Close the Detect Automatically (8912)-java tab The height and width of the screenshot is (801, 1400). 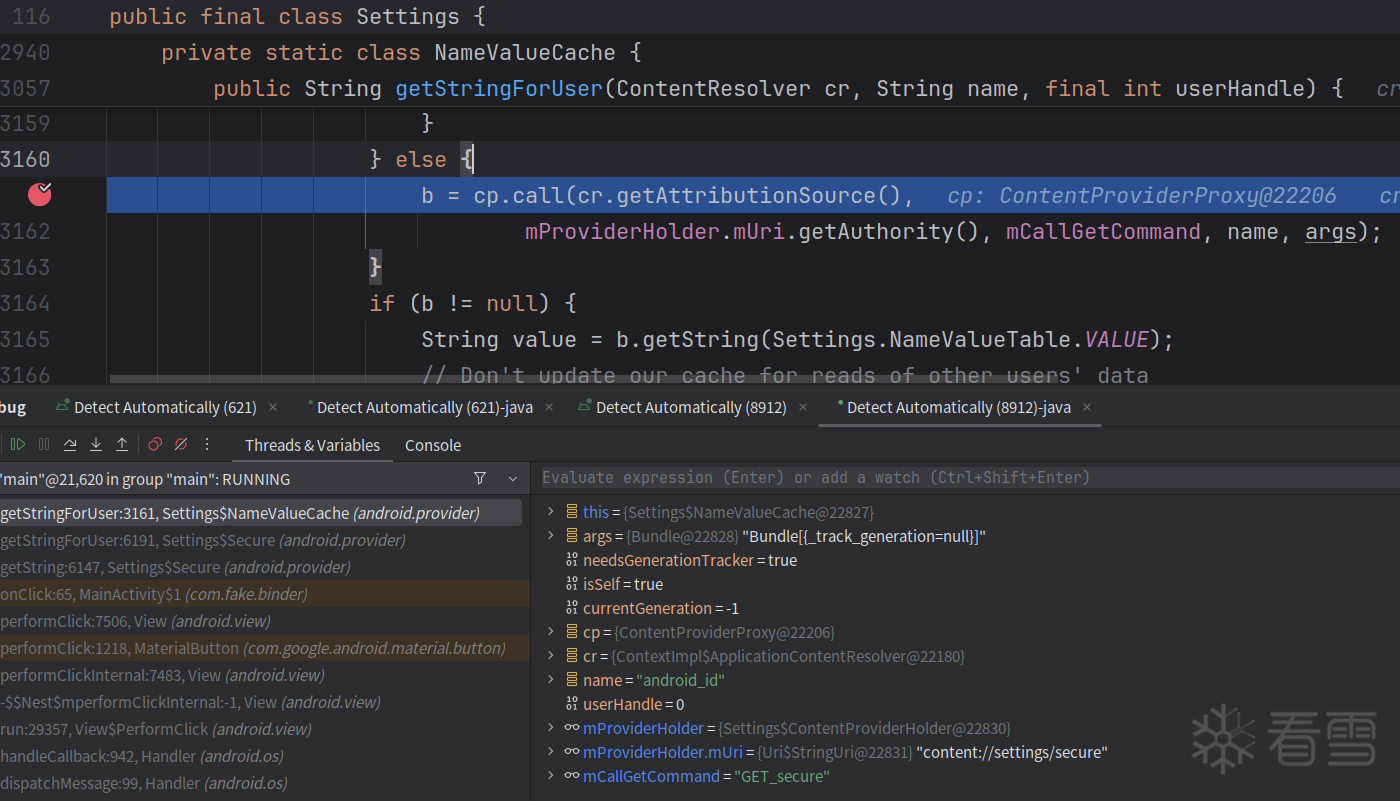click(x=1087, y=407)
